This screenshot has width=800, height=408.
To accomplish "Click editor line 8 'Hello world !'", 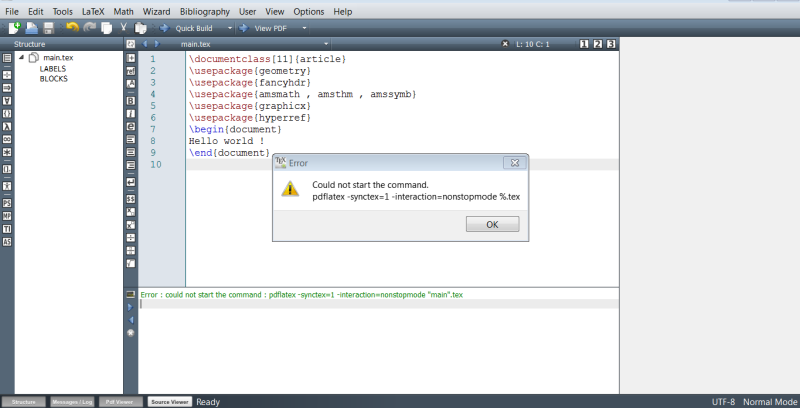I will click(x=227, y=141).
